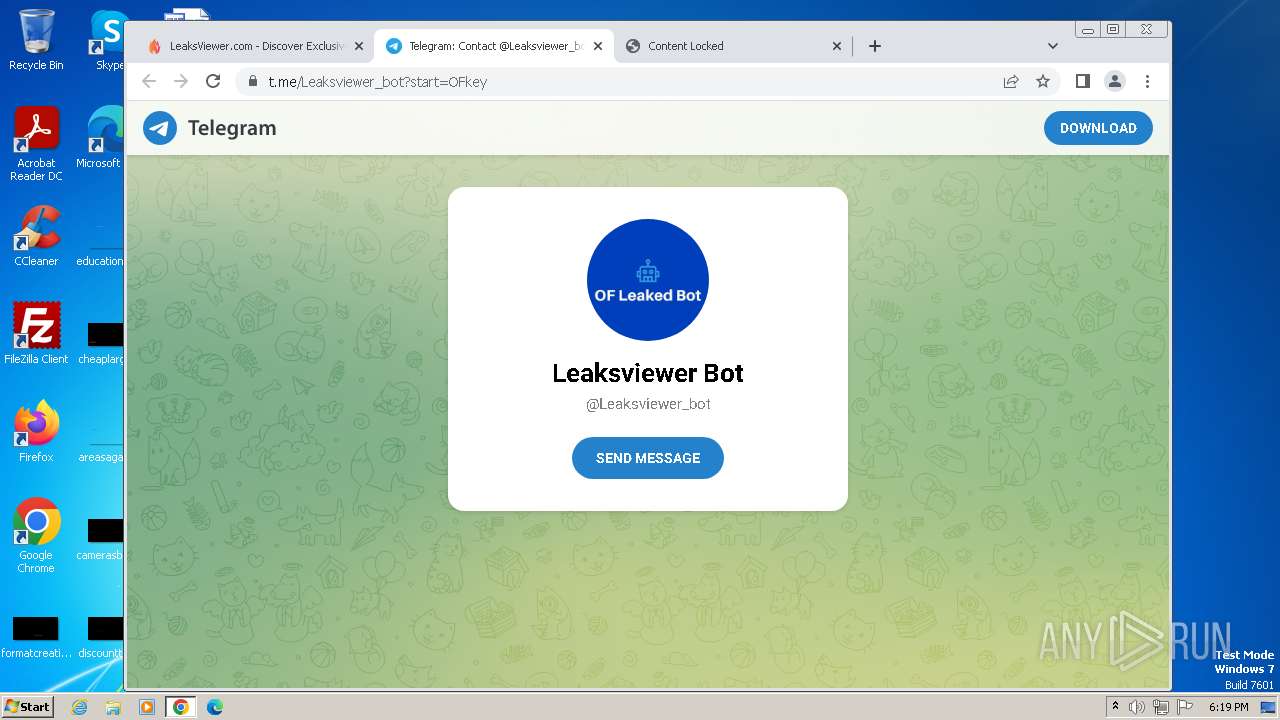Minimize the Chrome window

(x=1088, y=30)
